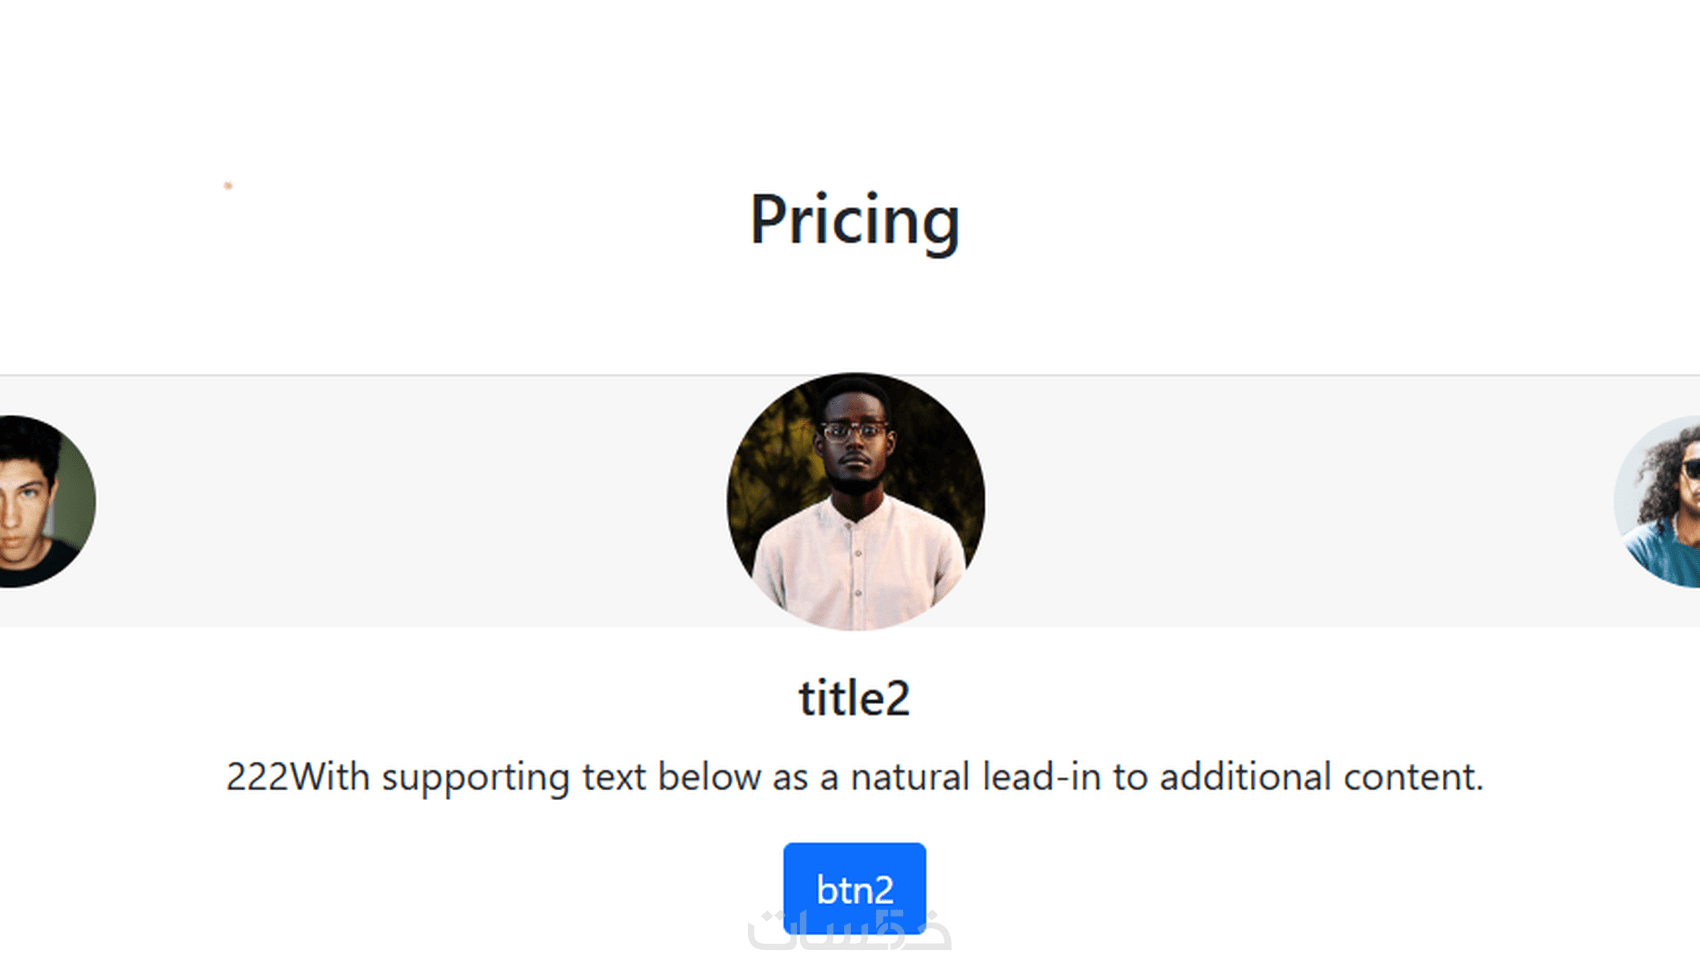The height and width of the screenshot is (970, 1700).
Task: Click the faint watermark logo under btn2
Action: pyautogui.click(x=850, y=930)
